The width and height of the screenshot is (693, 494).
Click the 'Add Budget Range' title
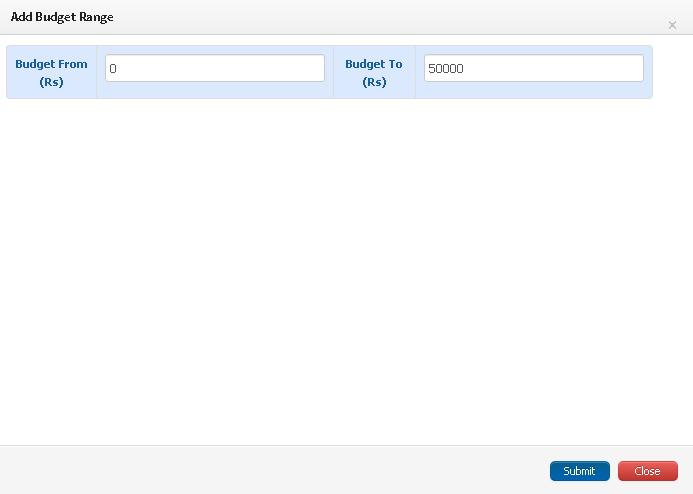click(62, 17)
